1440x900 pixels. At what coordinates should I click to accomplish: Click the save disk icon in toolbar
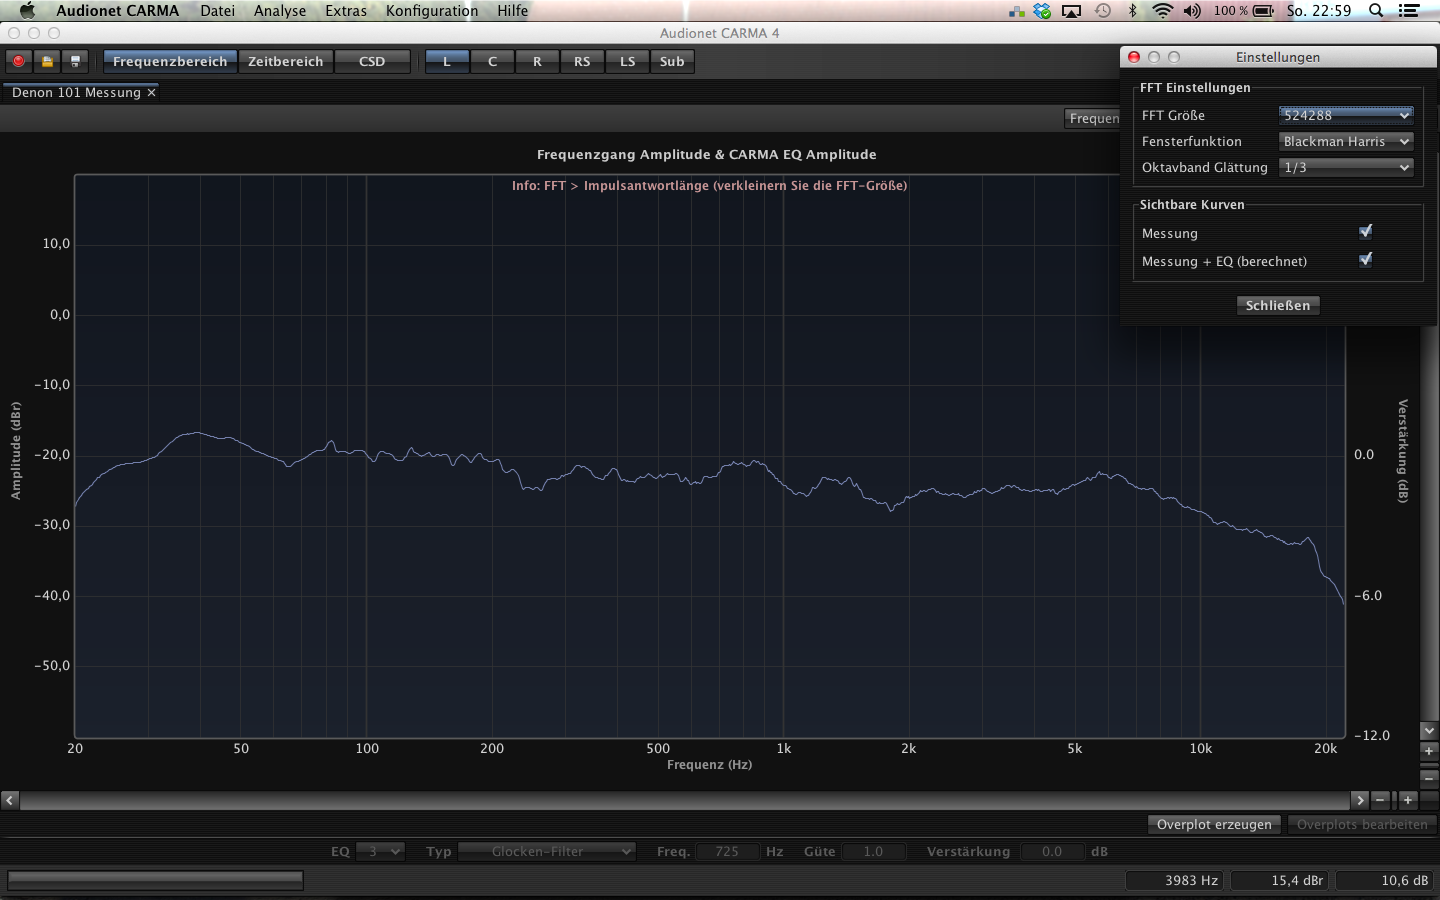click(75, 61)
